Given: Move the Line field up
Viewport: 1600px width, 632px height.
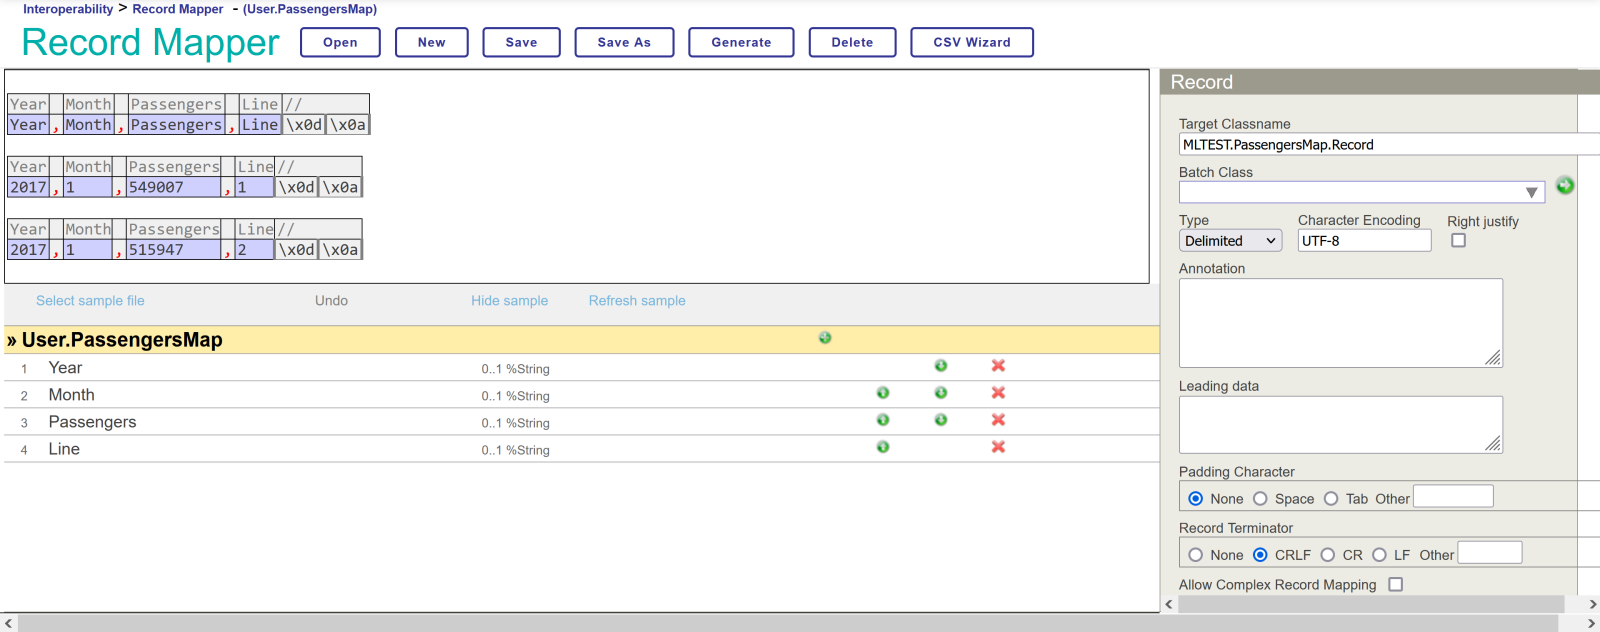Looking at the screenshot, I should [883, 447].
